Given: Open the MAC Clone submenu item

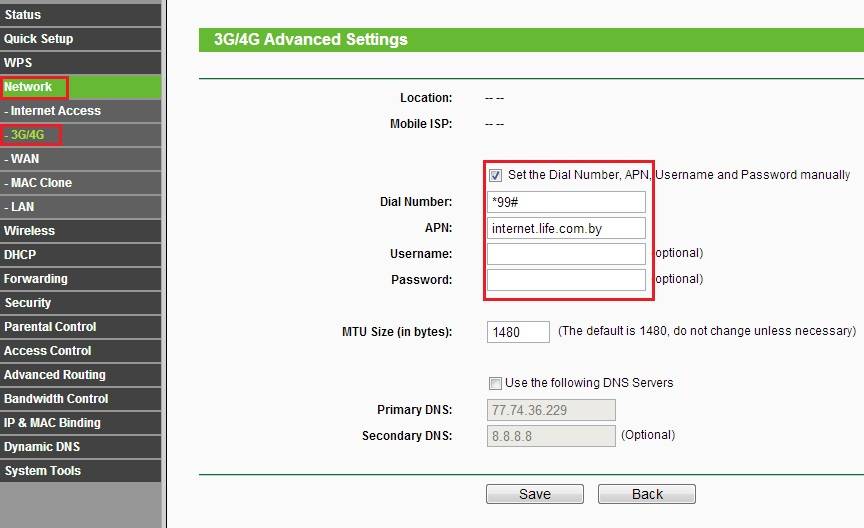Looking at the screenshot, I should coord(80,183).
